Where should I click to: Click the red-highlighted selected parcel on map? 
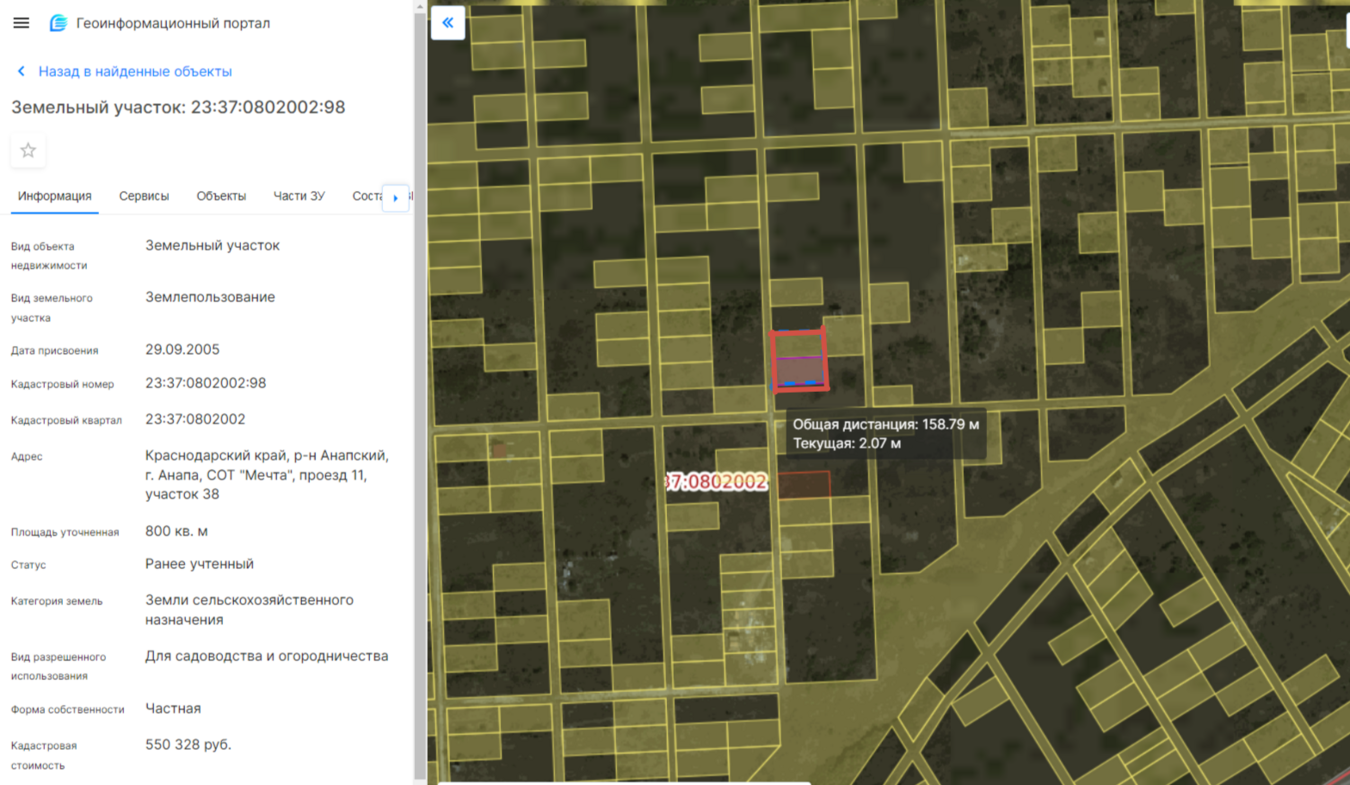798,360
